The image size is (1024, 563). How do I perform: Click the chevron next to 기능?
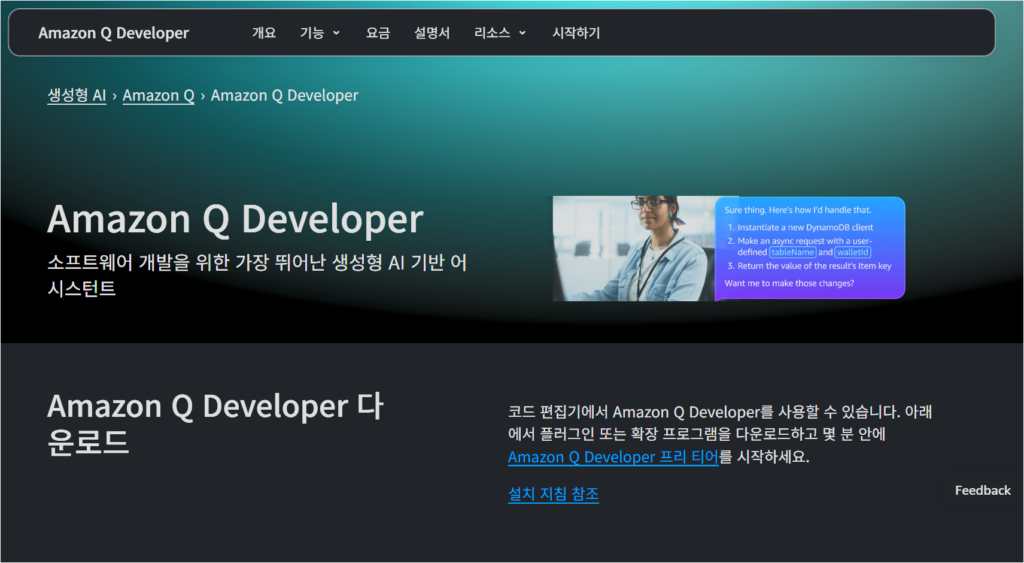point(336,33)
